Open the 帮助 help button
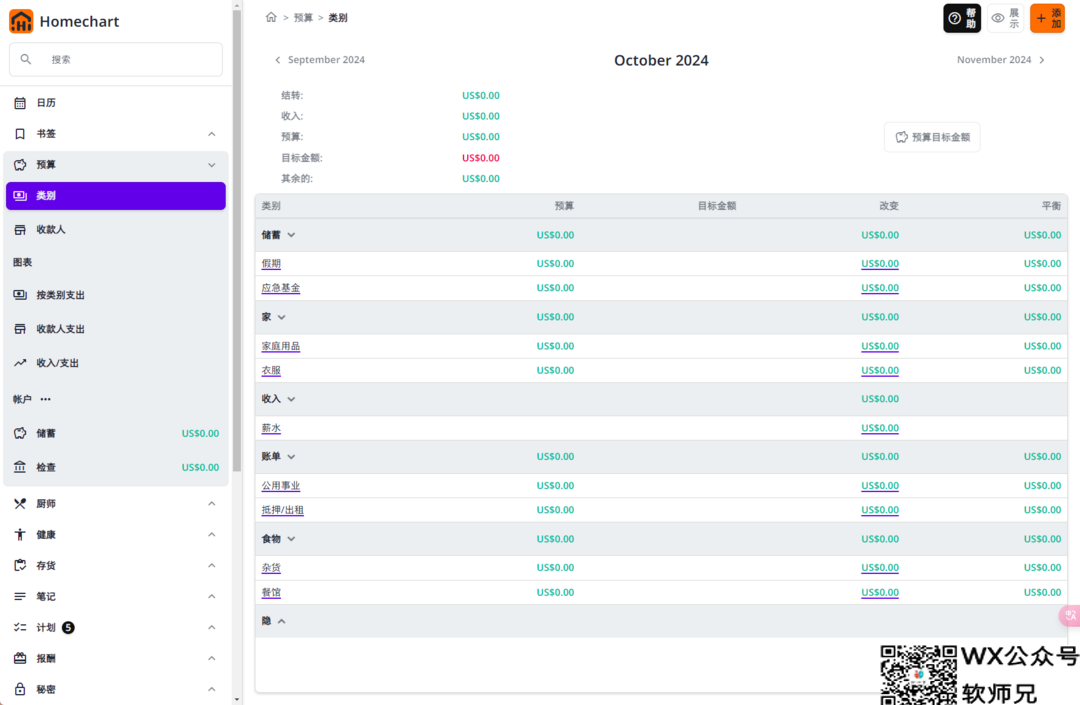The height and width of the screenshot is (705, 1080). point(962,18)
